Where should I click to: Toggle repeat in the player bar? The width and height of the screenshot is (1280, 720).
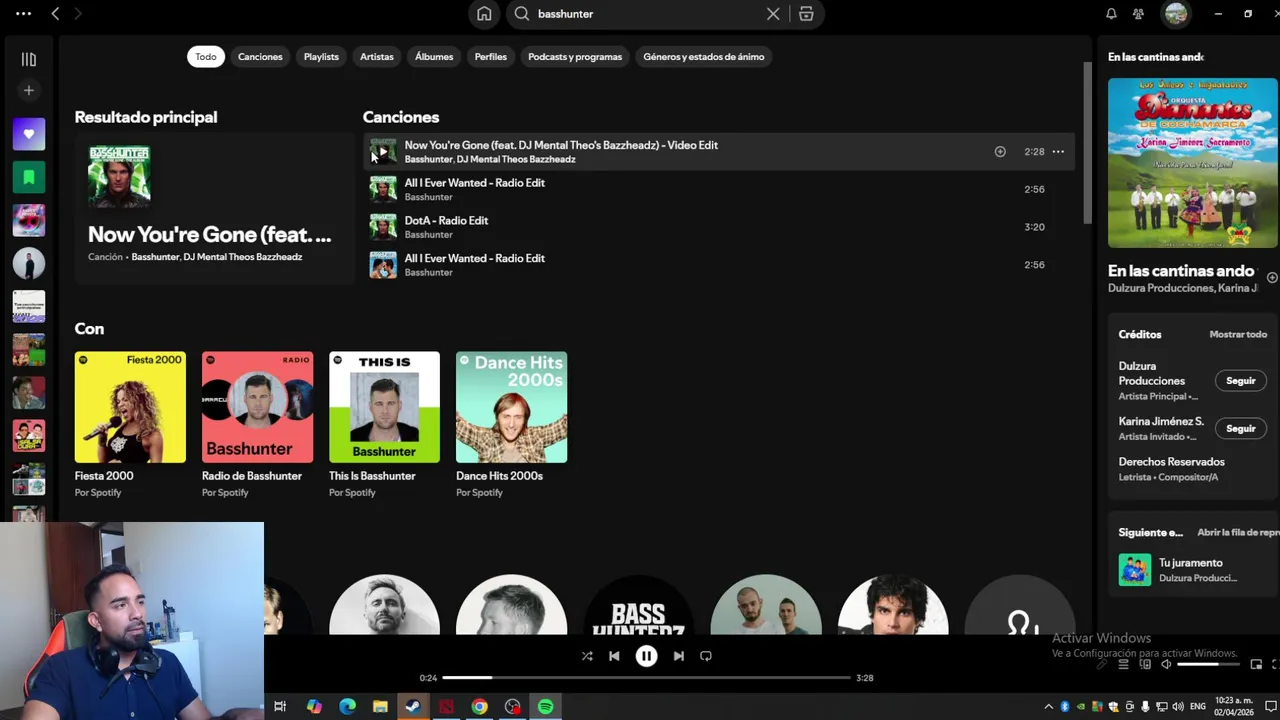click(x=706, y=656)
